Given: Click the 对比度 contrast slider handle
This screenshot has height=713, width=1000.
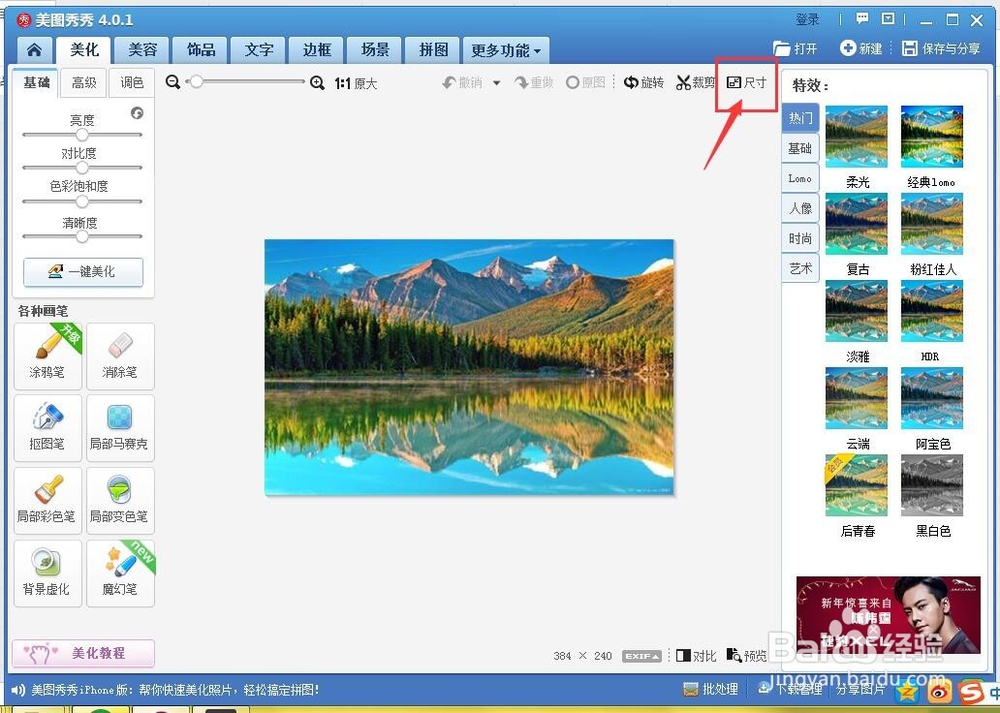Looking at the screenshot, I should click(82, 168).
